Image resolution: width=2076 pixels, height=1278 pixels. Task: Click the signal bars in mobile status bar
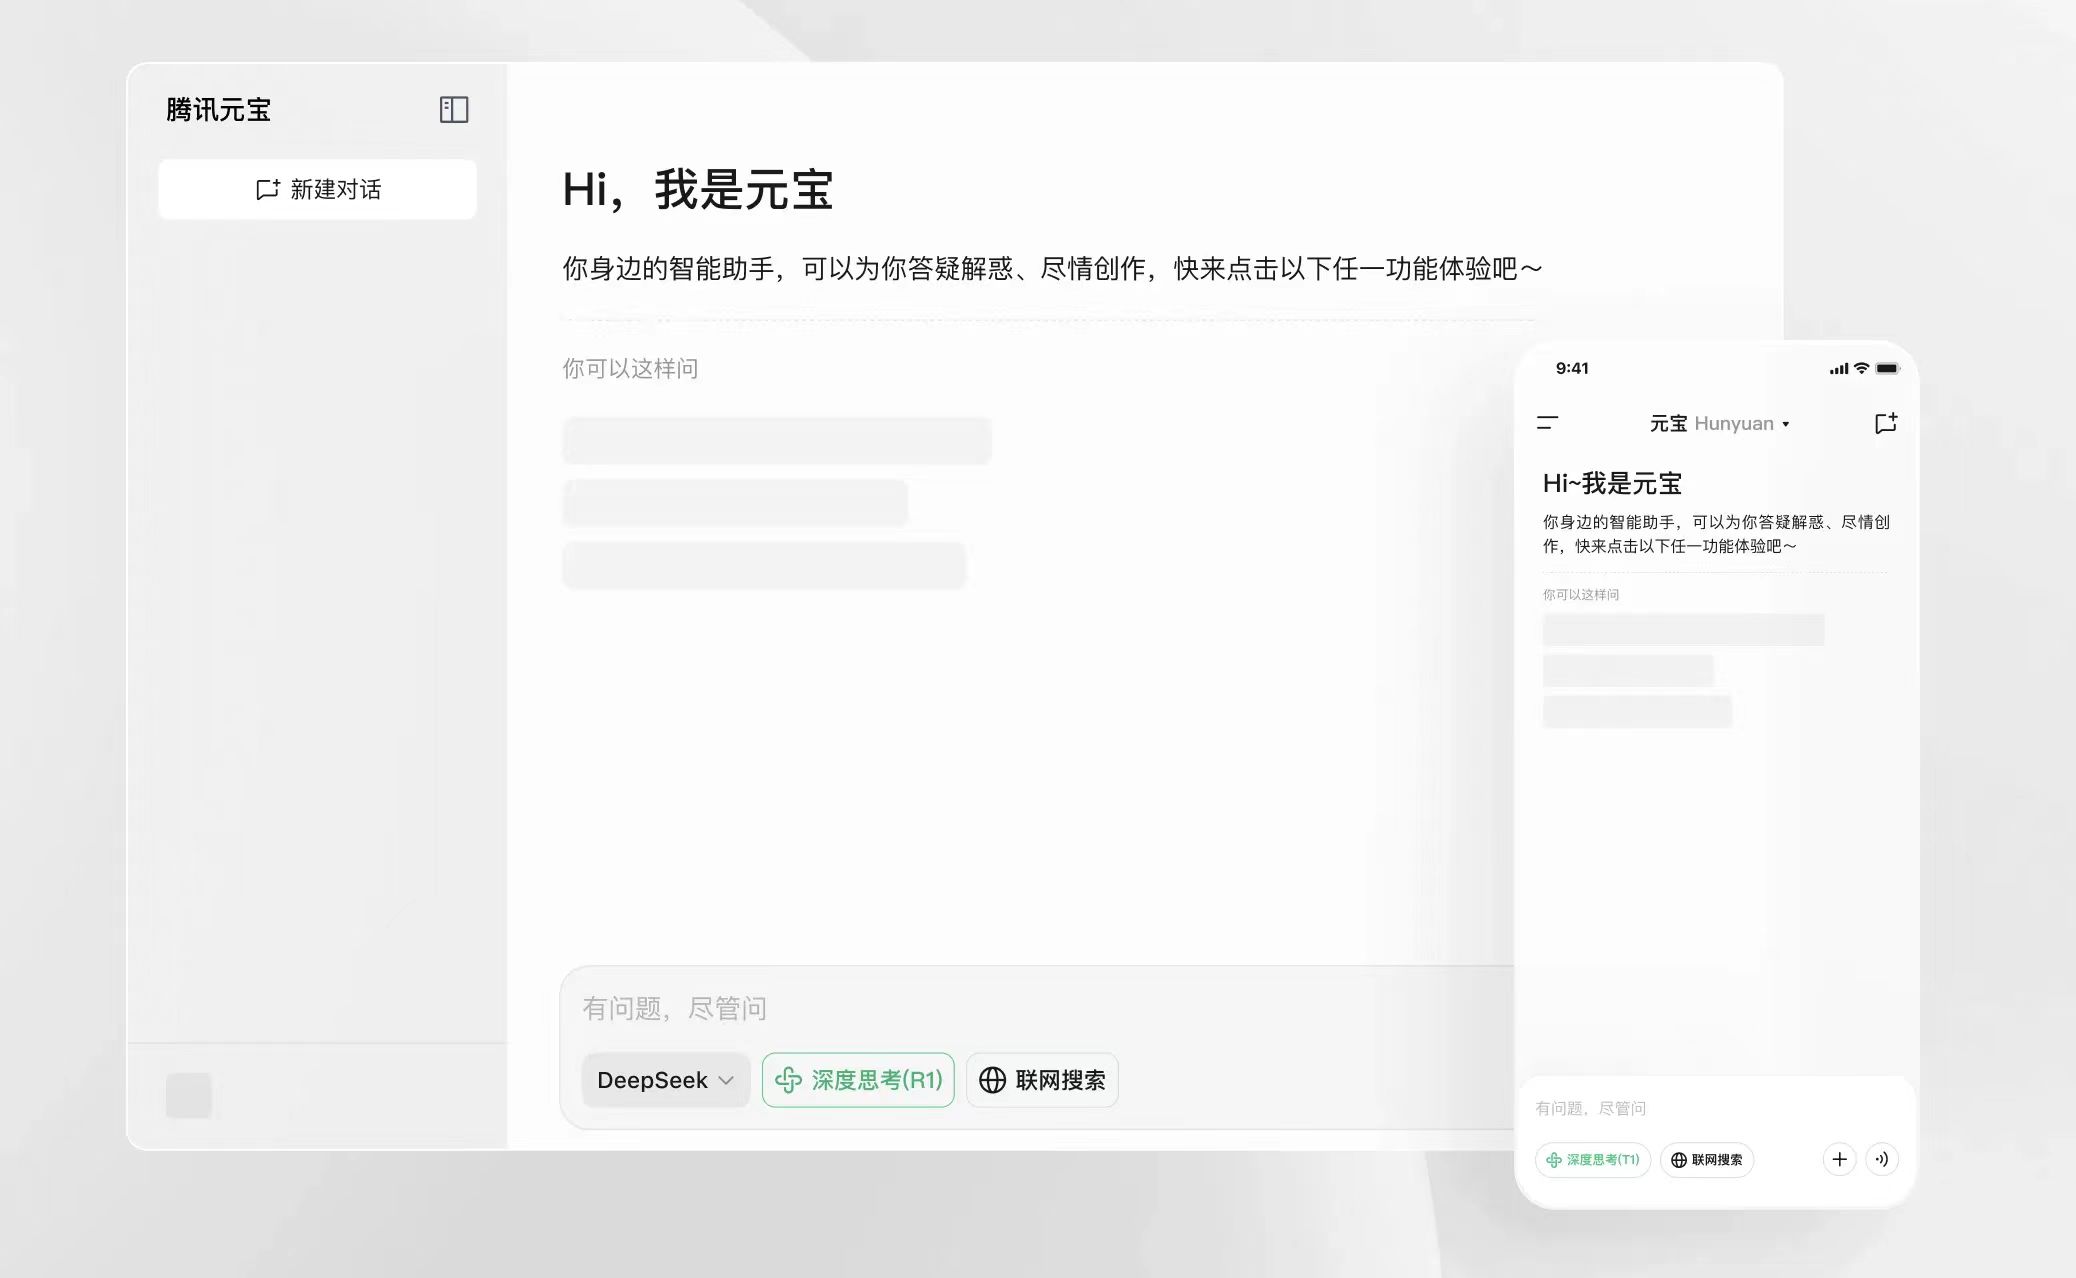tap(1839, 369)
